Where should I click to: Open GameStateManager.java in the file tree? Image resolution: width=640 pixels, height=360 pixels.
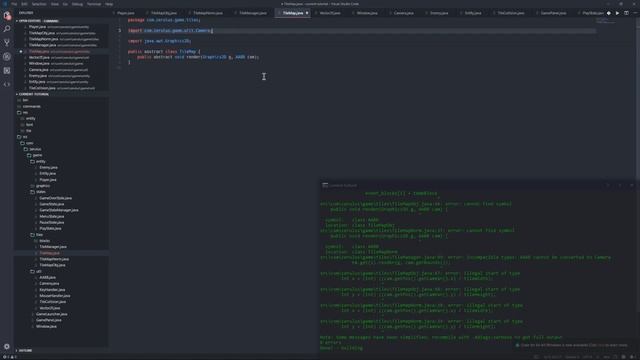coord(59,210)
